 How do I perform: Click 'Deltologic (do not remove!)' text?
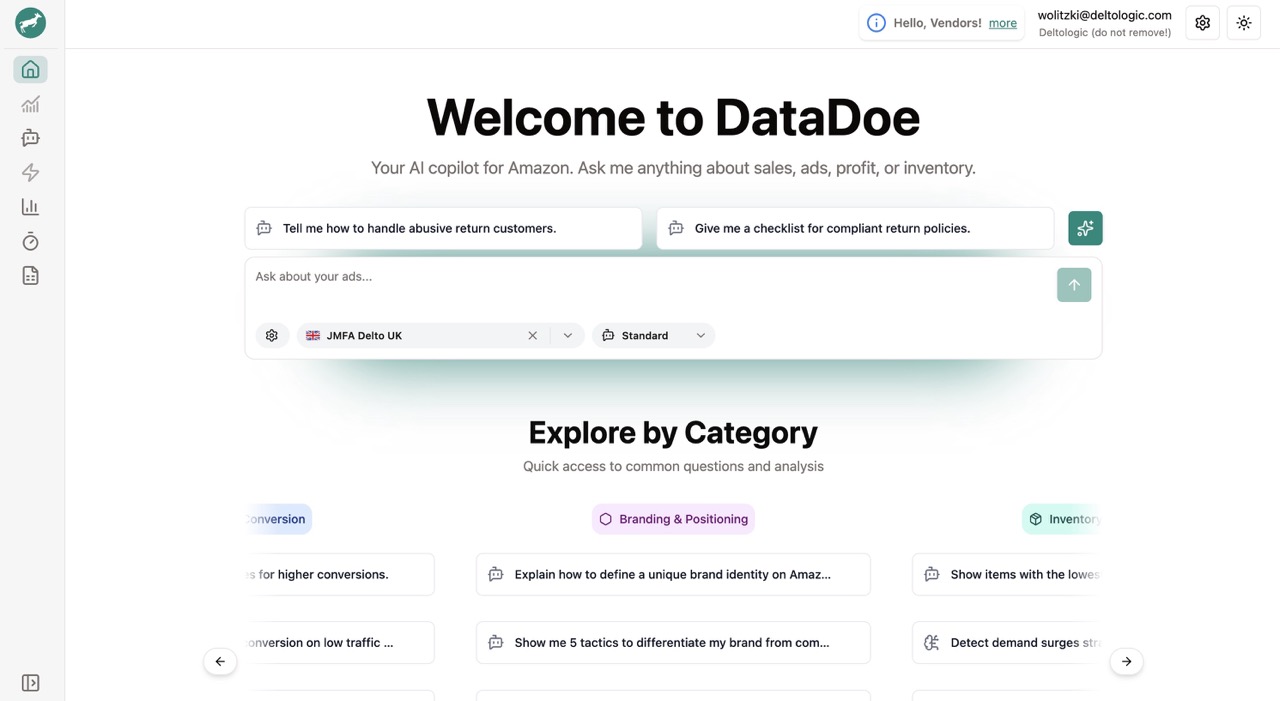(1105, 32)
